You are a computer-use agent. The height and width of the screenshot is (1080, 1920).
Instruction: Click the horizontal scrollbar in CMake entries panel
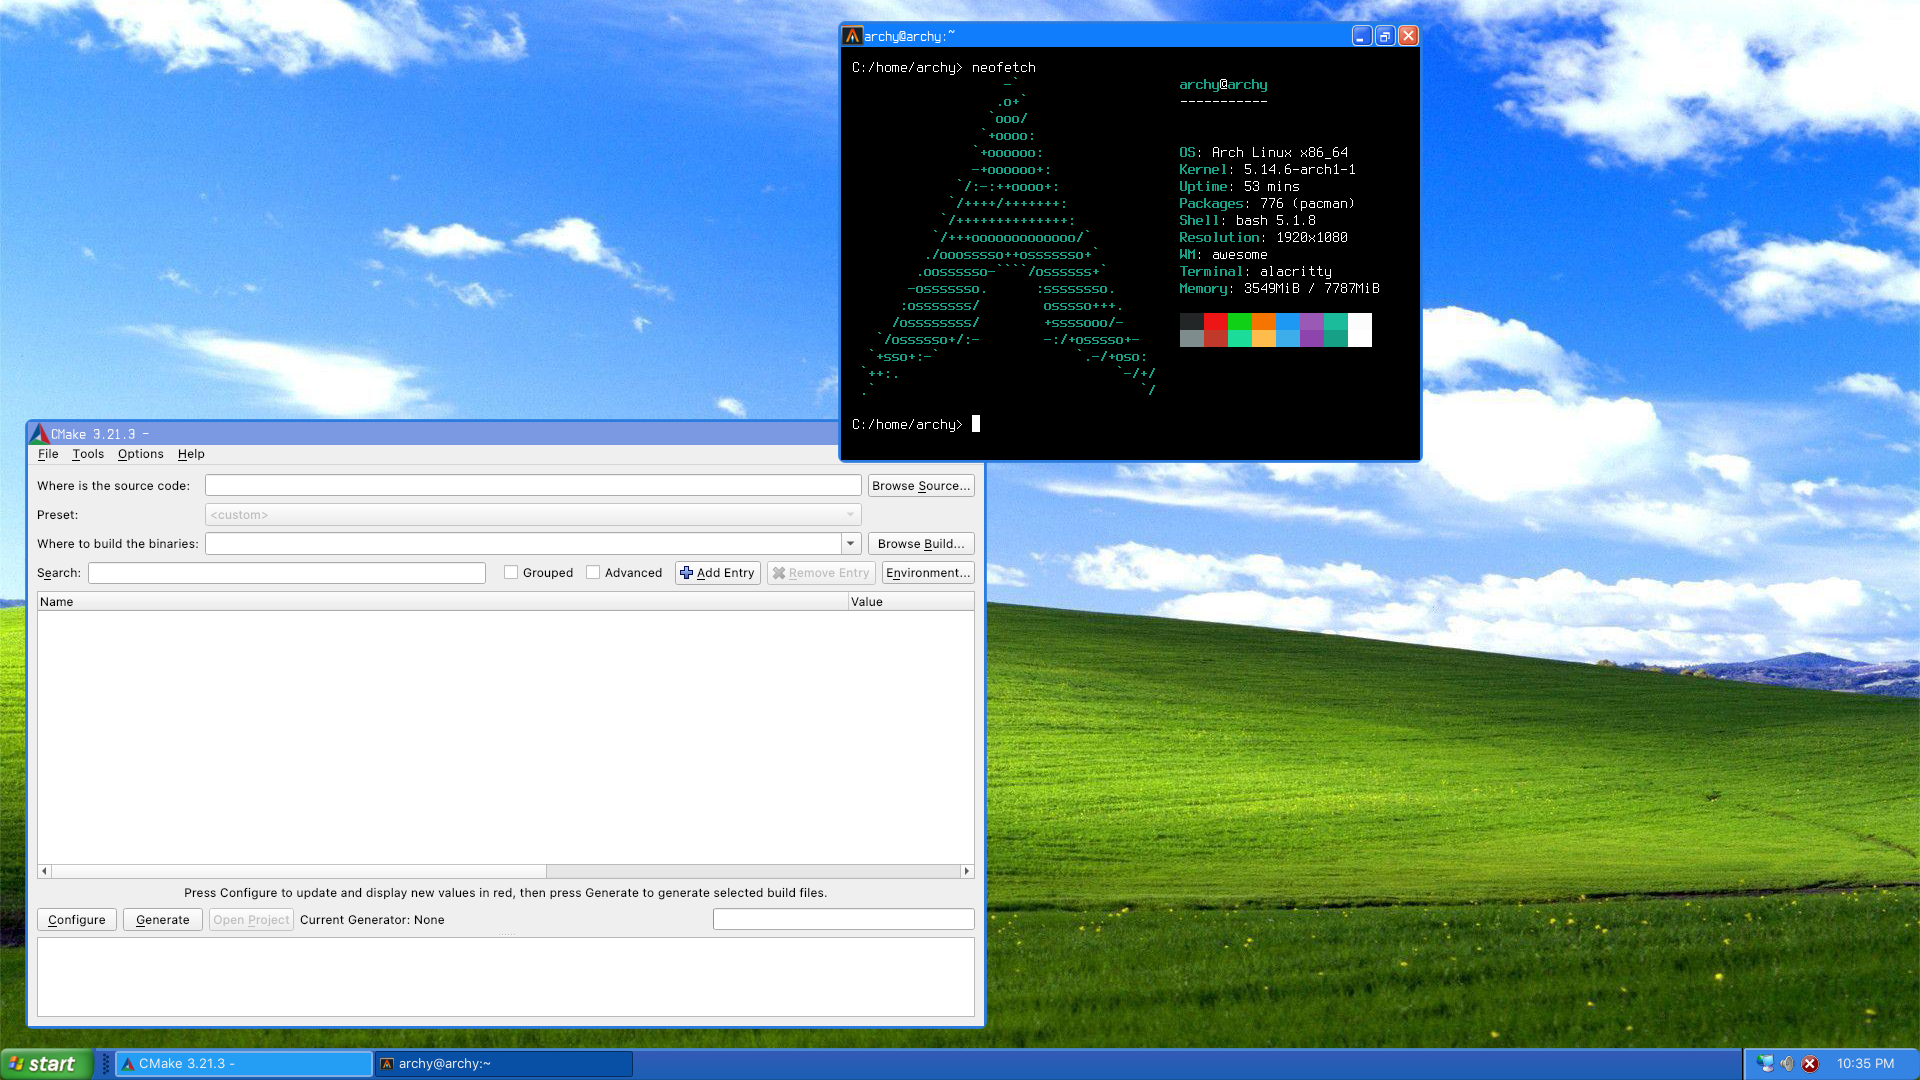click(x=506, y=870)
